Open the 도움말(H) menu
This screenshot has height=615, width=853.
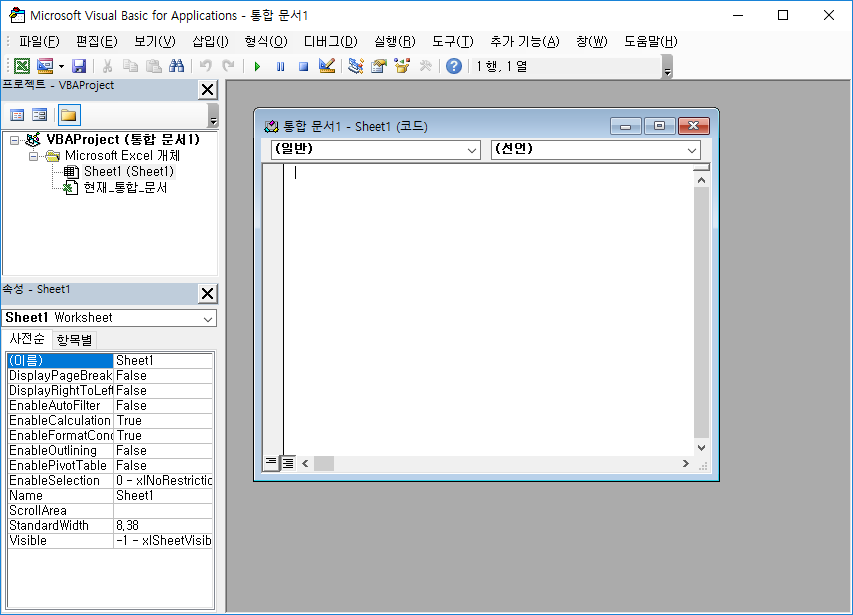[651, 41]
